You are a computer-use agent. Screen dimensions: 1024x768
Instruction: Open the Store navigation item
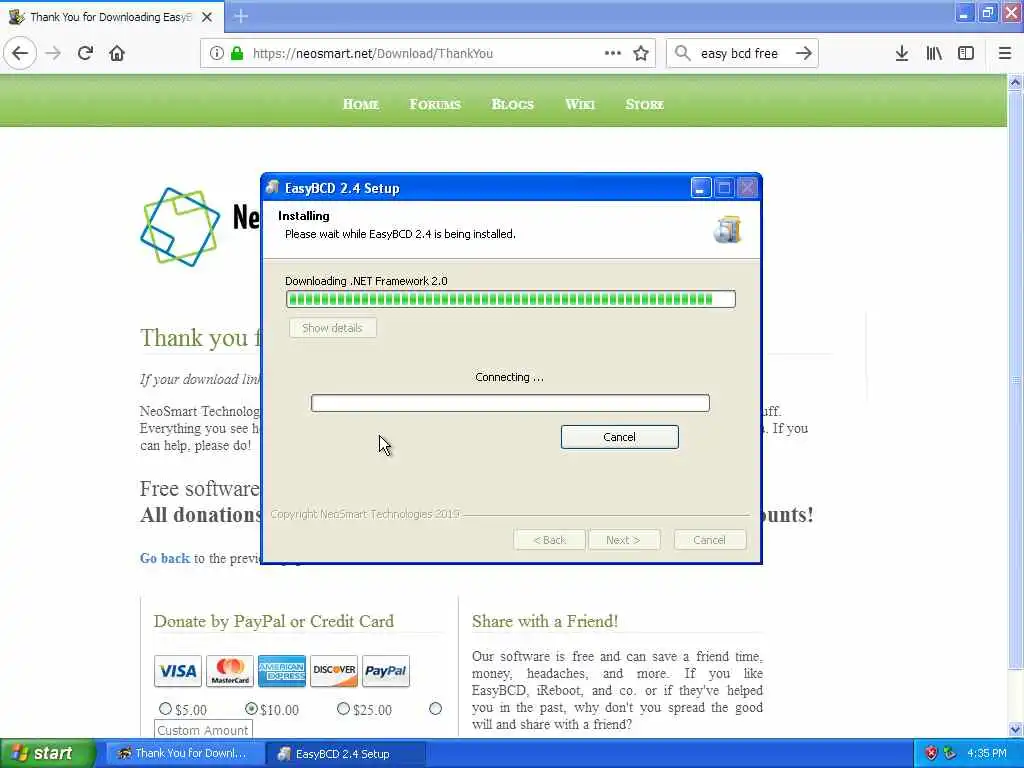pos(645,104)
